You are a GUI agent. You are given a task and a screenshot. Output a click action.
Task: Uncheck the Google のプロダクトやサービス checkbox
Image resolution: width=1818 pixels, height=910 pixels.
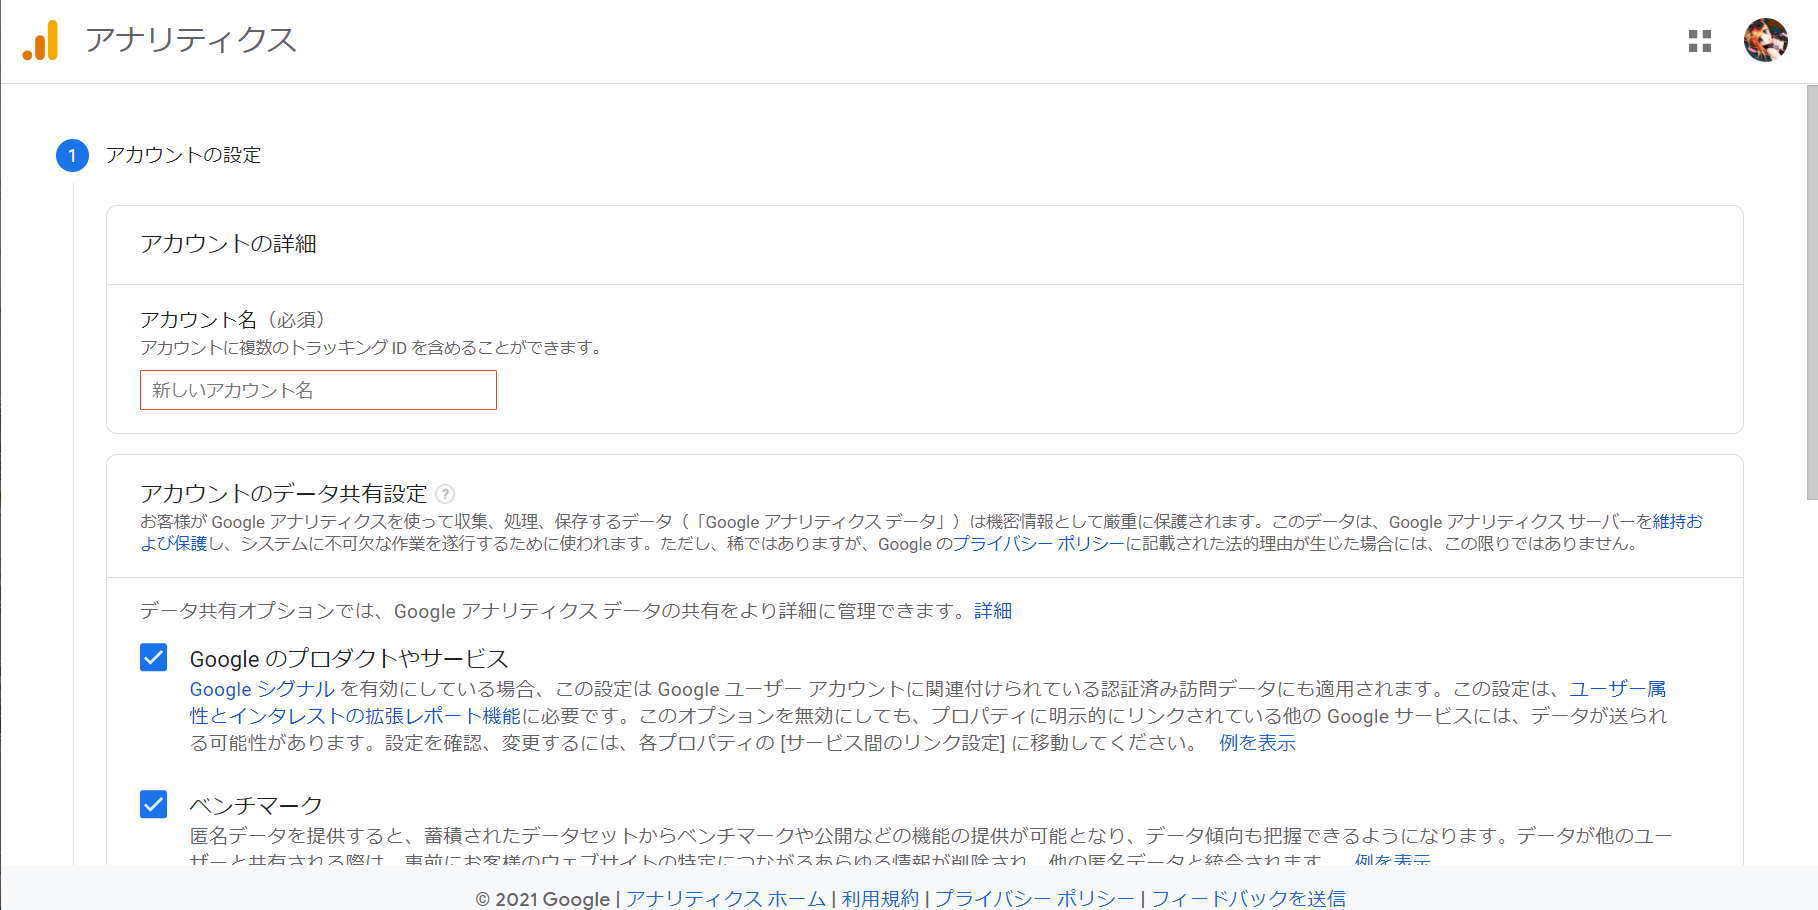pos(154,657)
